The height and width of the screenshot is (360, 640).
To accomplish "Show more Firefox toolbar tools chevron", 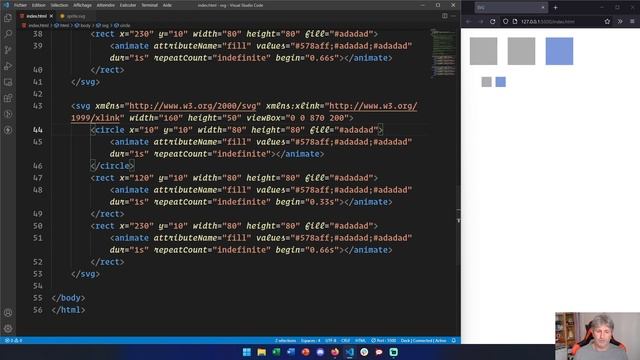I will pos(620,21).
